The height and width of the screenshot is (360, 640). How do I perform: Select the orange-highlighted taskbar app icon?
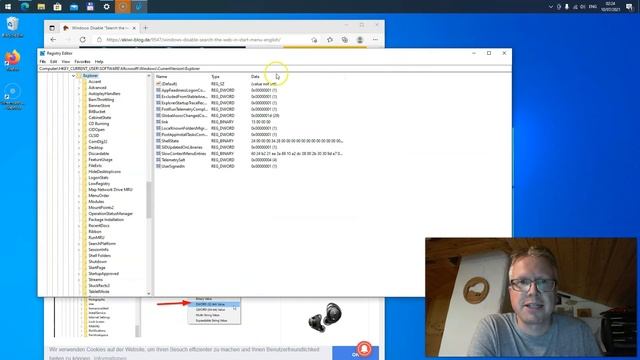coord(123,7)
